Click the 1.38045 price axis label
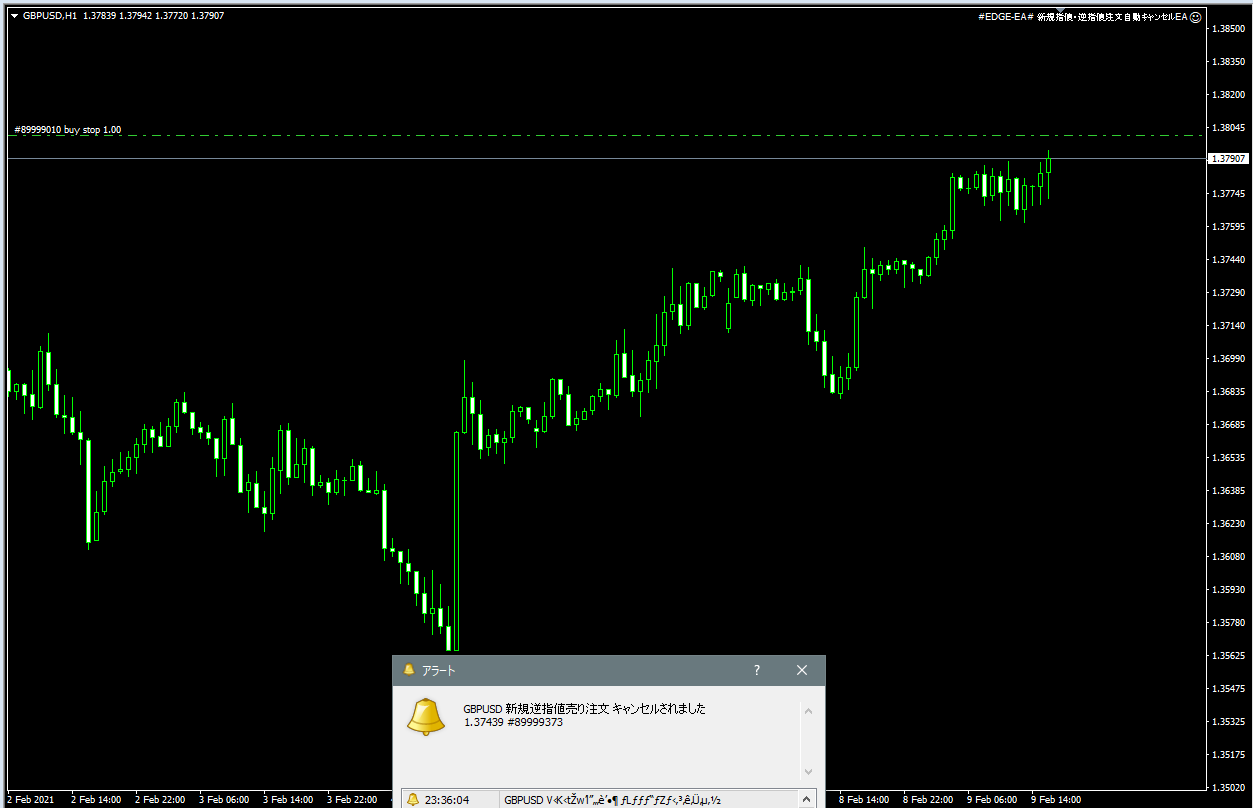Viewport: 1253px width, 808px height. pyautogui.click(x=1228, y=128)
